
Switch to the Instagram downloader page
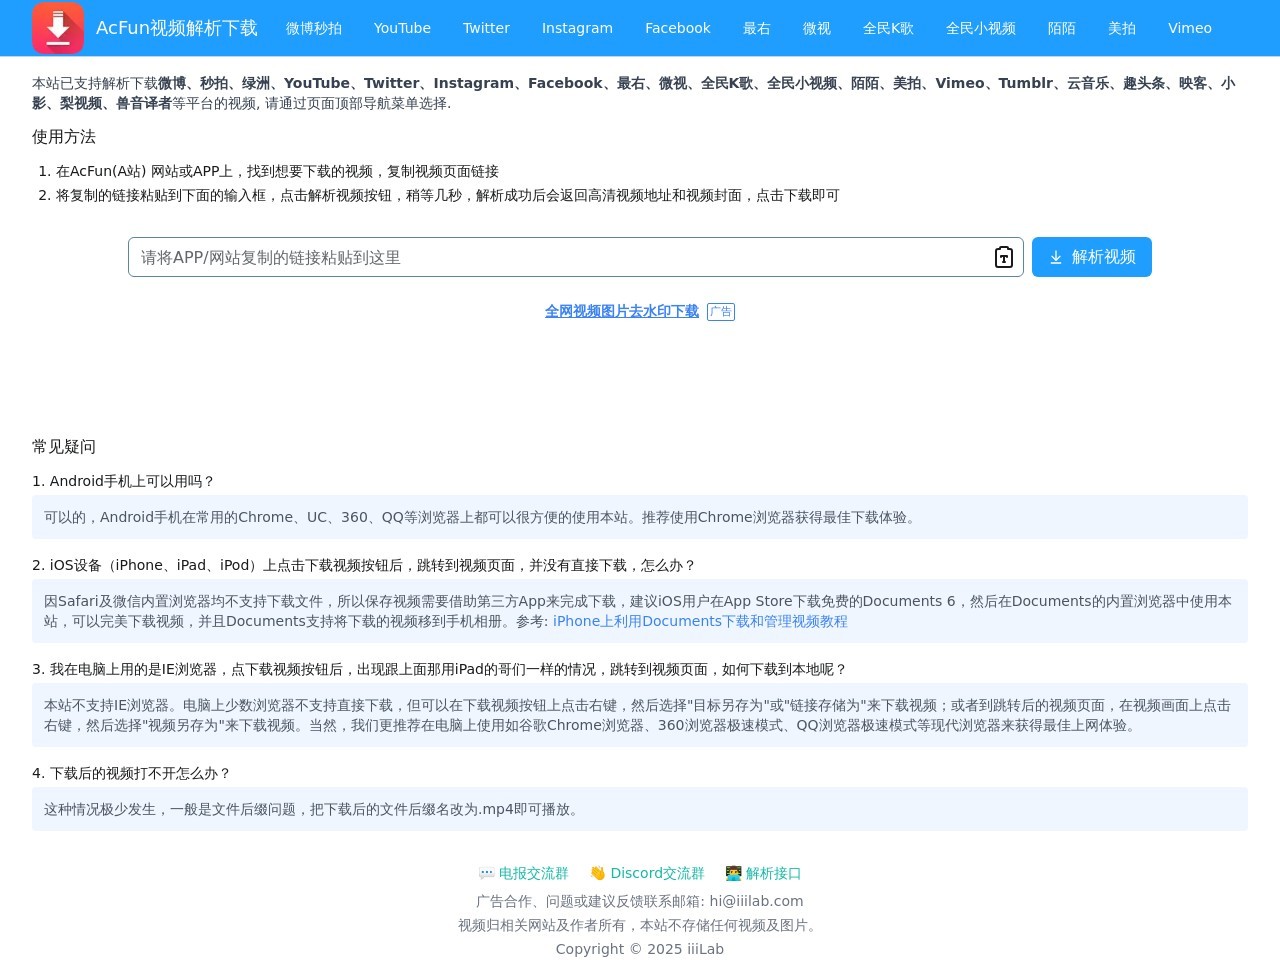tap(577, 28)
